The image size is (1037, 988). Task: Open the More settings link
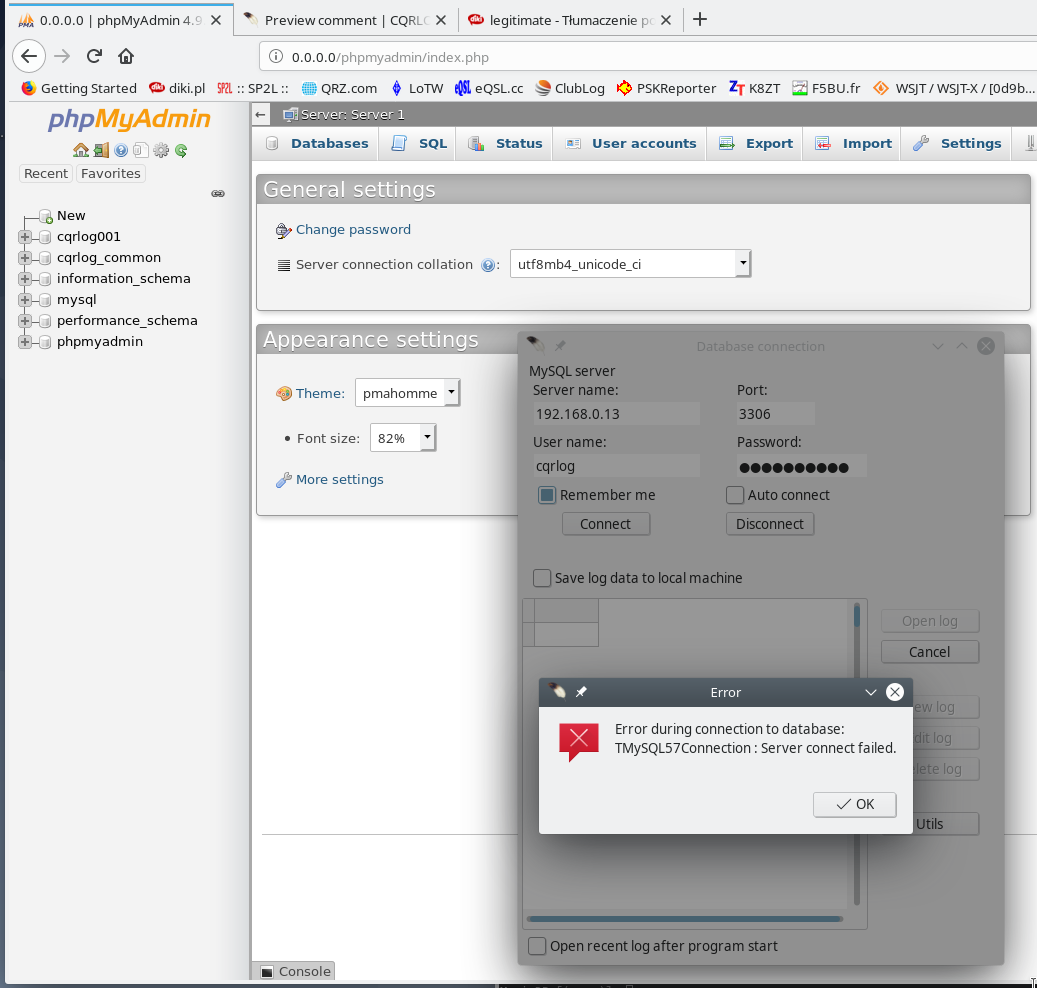coord(339,479)
